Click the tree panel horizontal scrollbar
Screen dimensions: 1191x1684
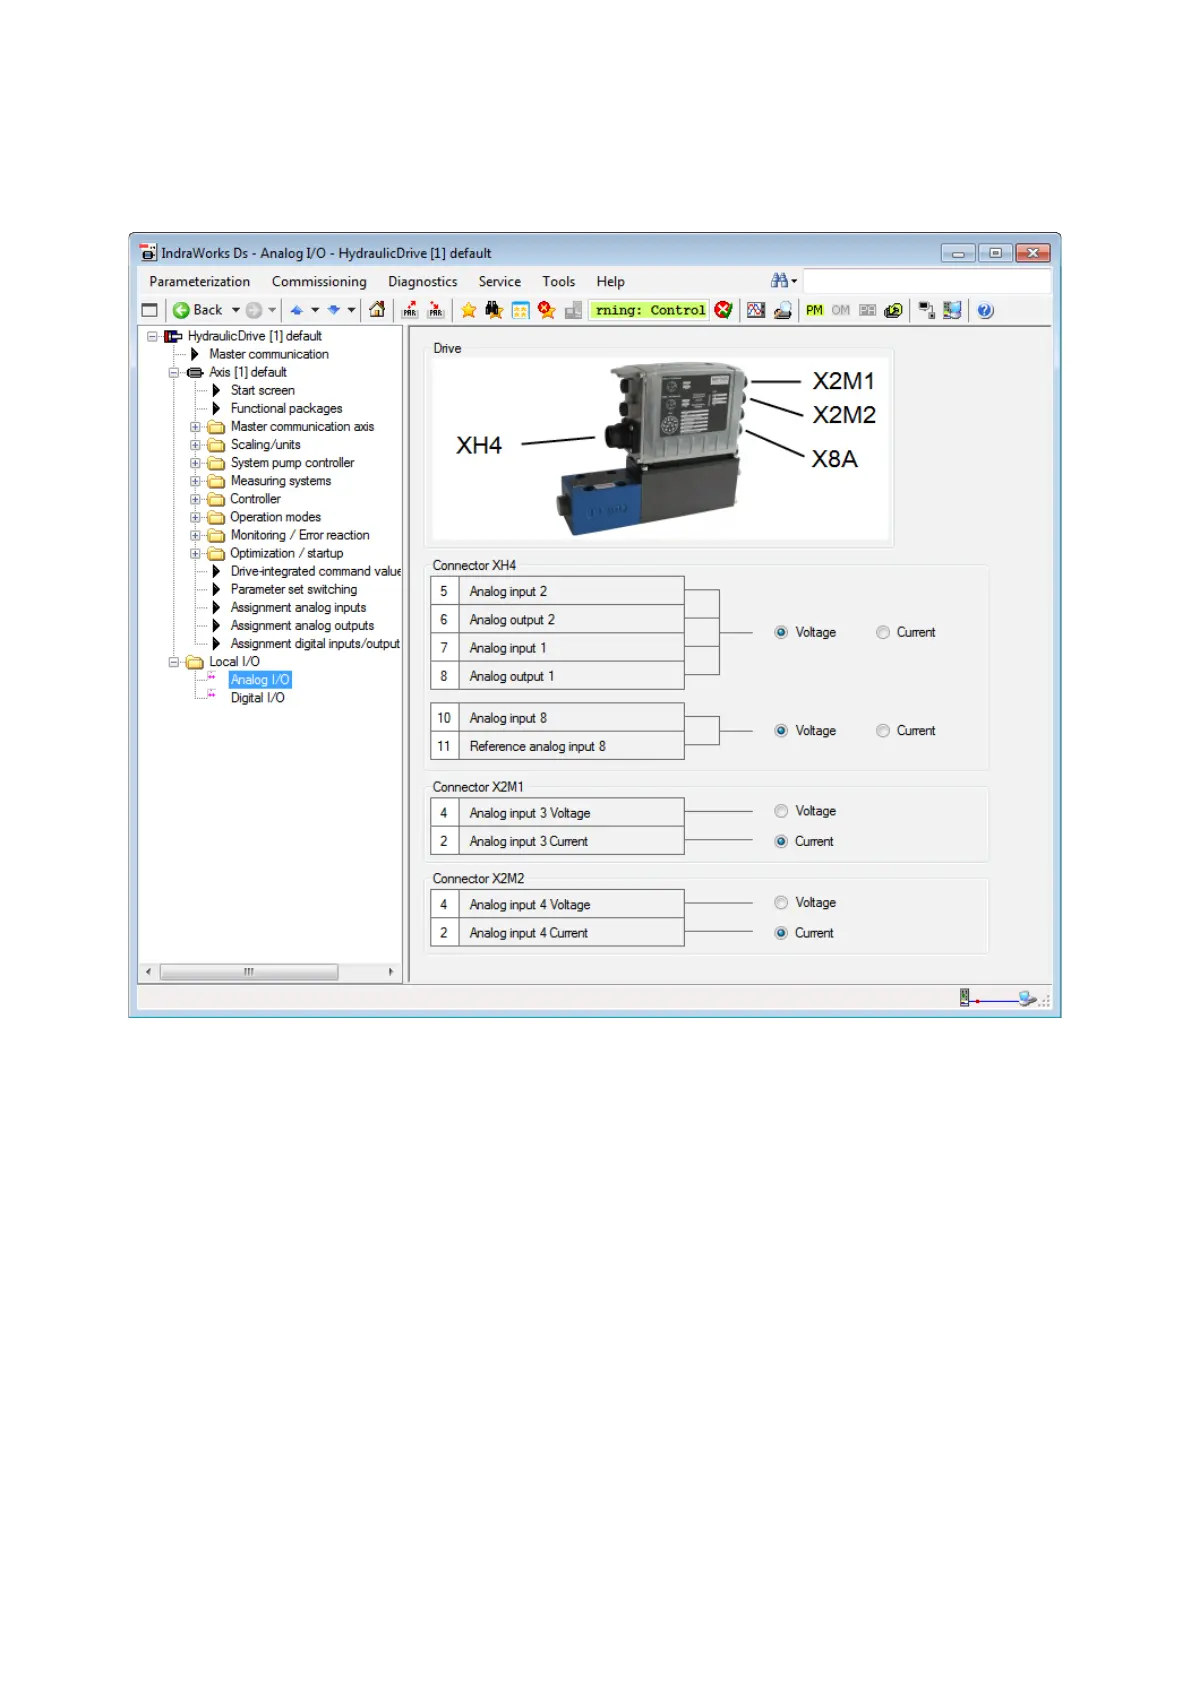[249, 972]
